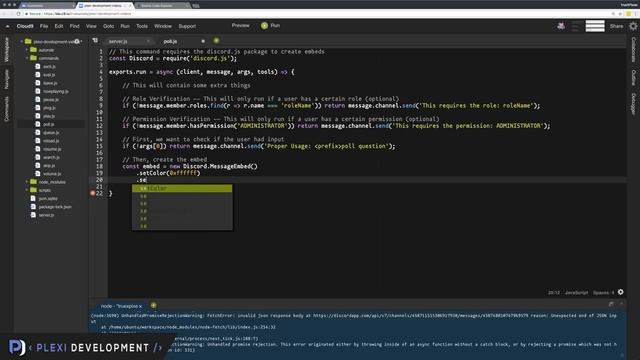This screenshot has width=640, height=360.
Task: Open queue.js in file tree
Action: tap(51, 132)
